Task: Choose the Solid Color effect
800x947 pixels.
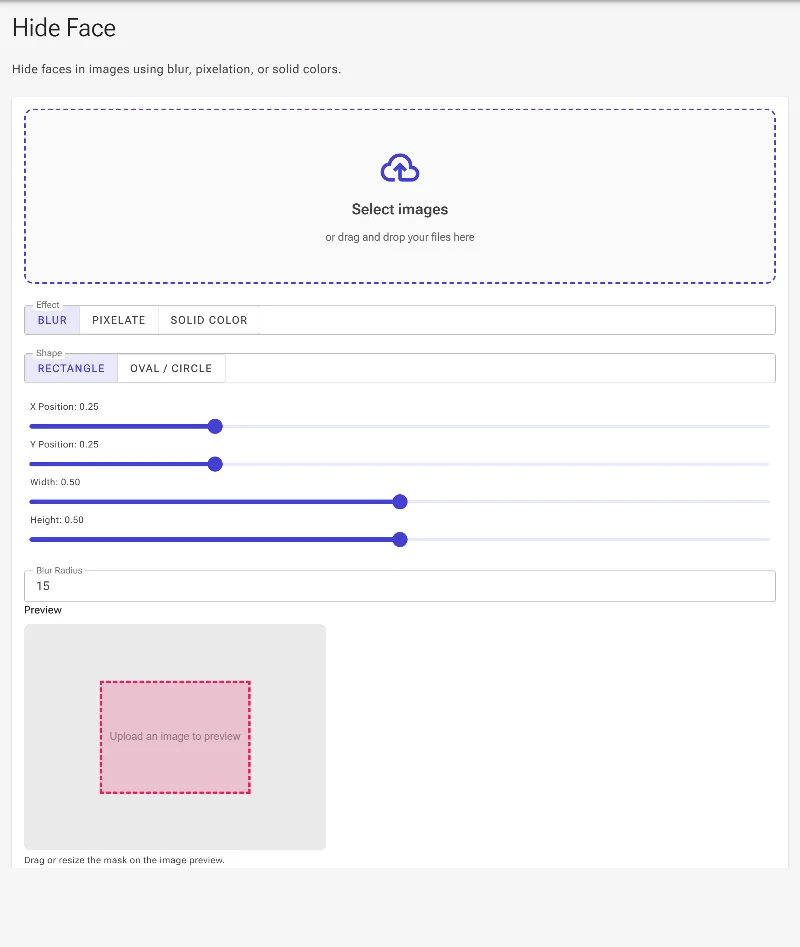Action: click(209, 320)
